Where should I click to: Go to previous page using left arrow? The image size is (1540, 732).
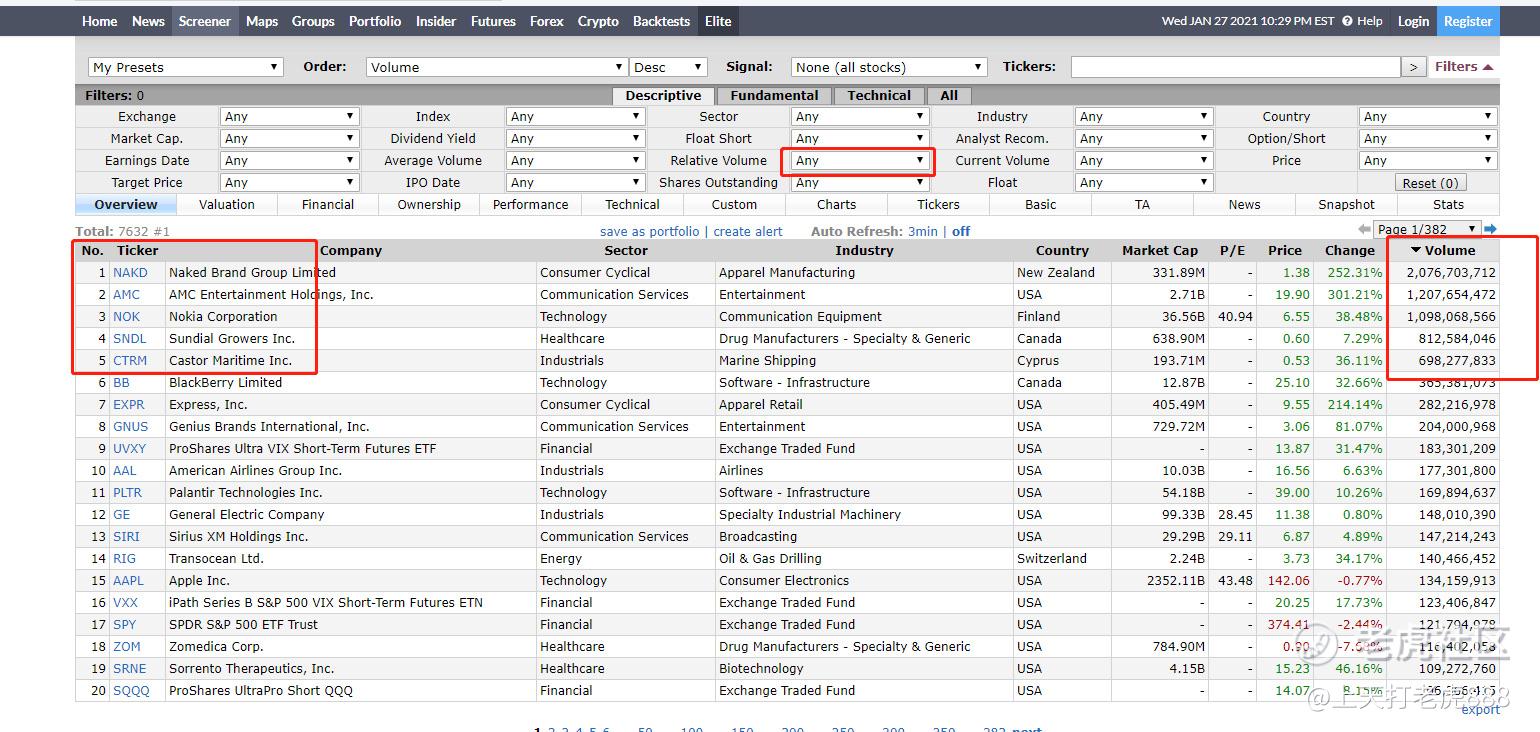click(x=1364, y=230)
